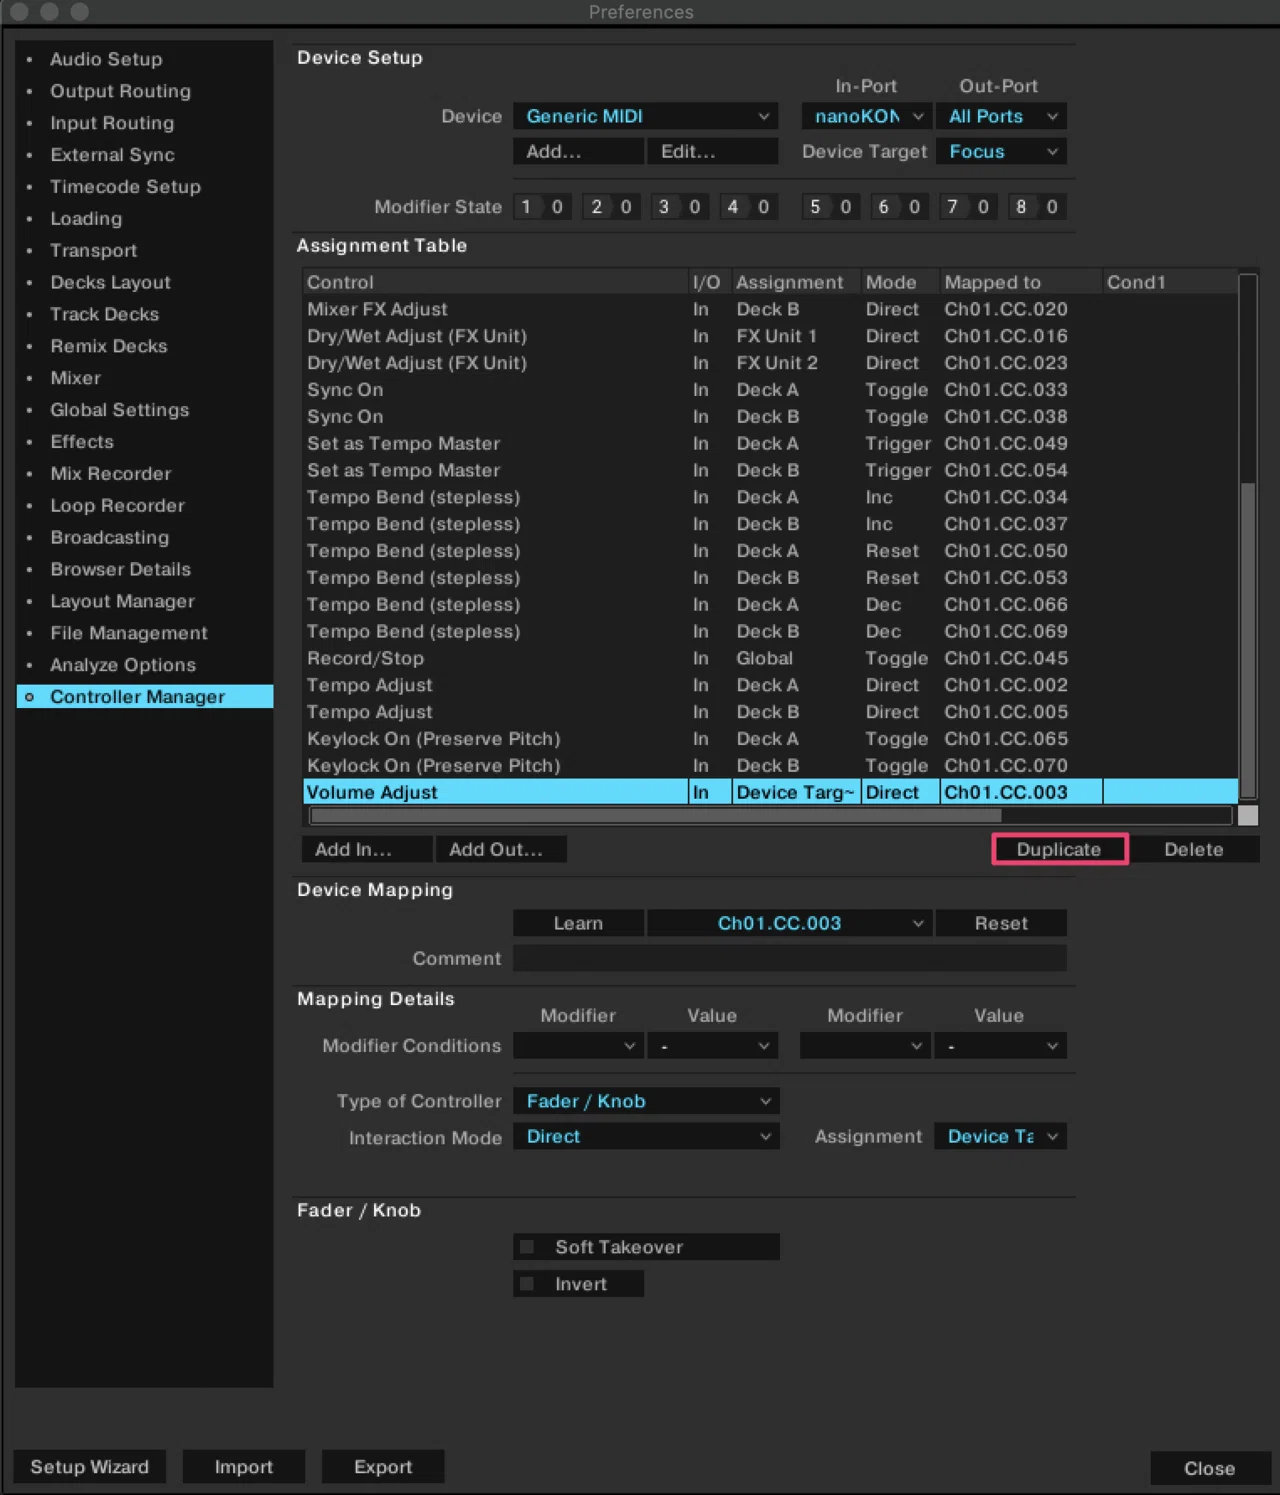1280x1495 pixels.
Task: Open the Device dropdown showing Generic MIDI
Action: coord(646,116)
